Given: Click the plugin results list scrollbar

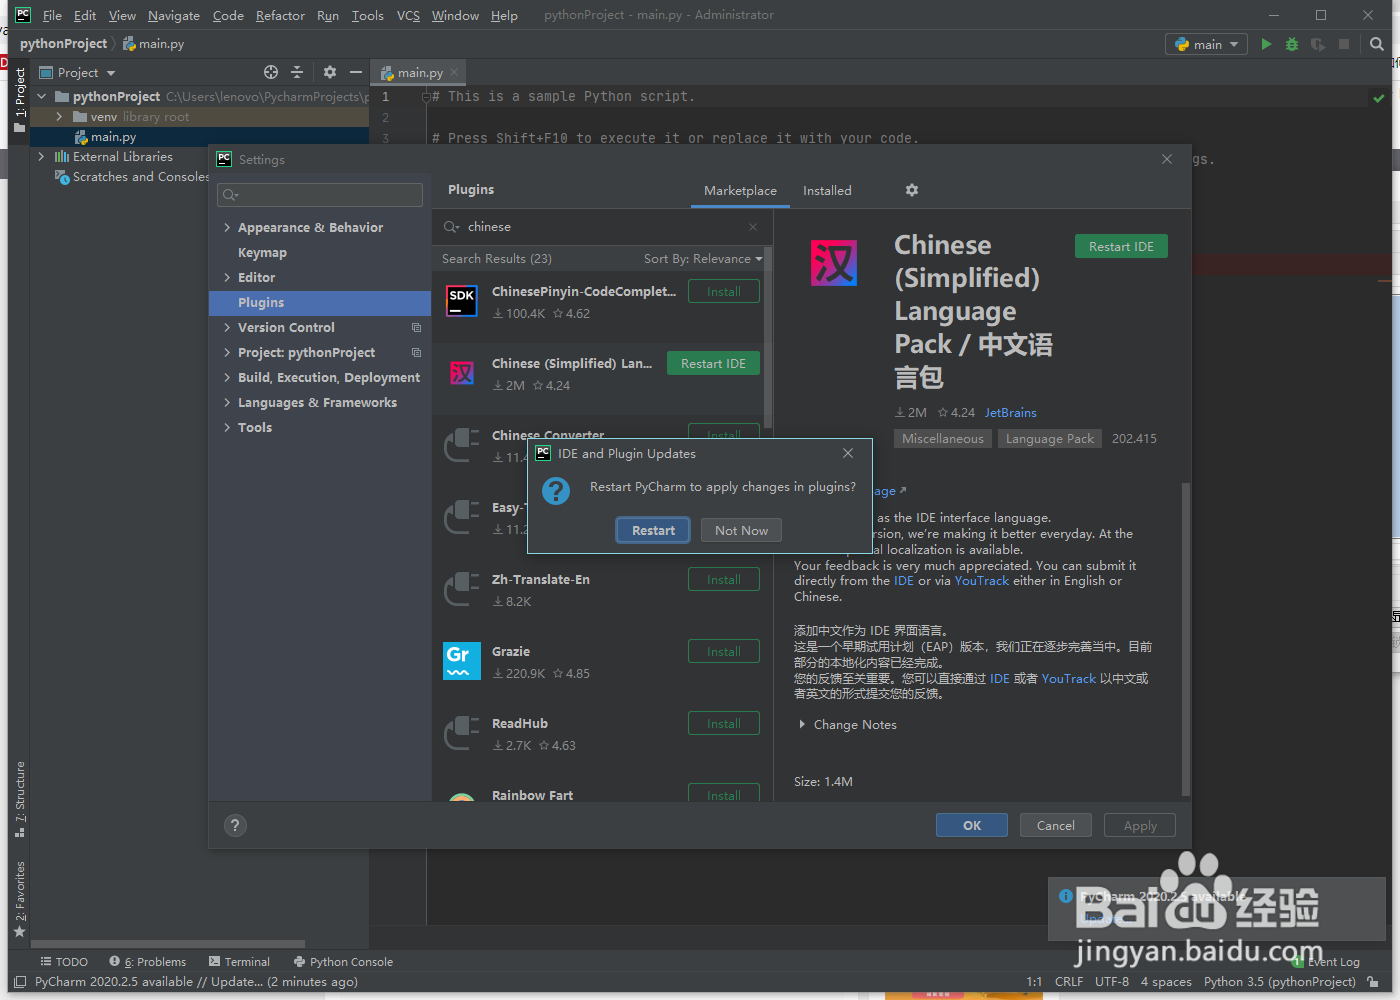Looking at the screenshot, I should click(x=768, y=339).
